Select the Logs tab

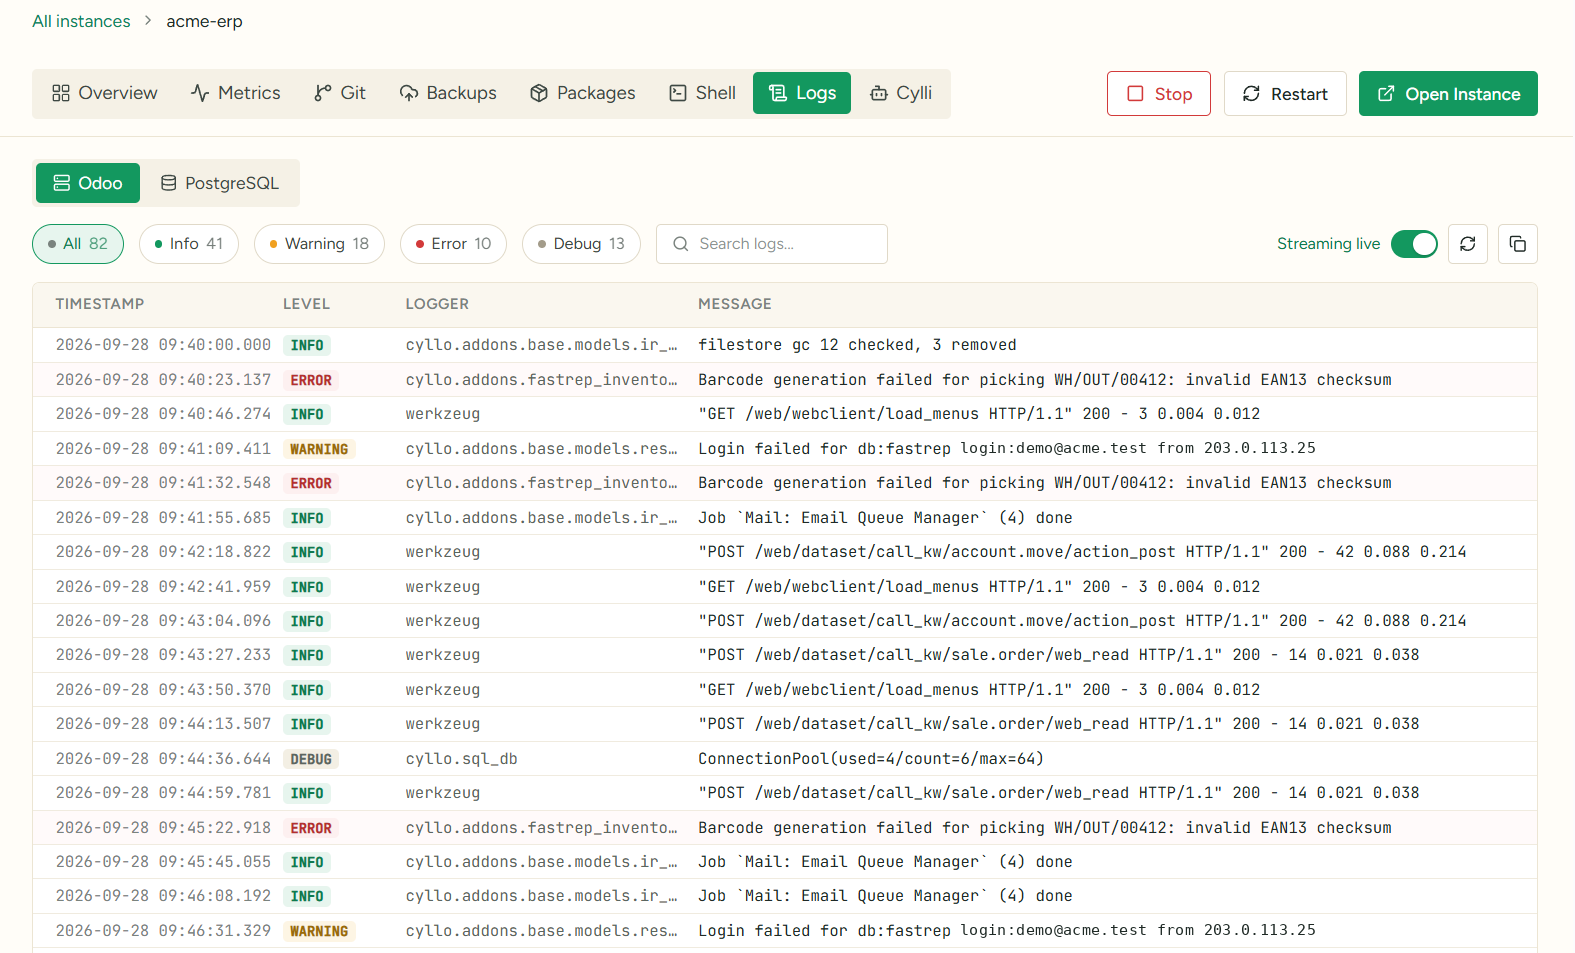[802, 93]
